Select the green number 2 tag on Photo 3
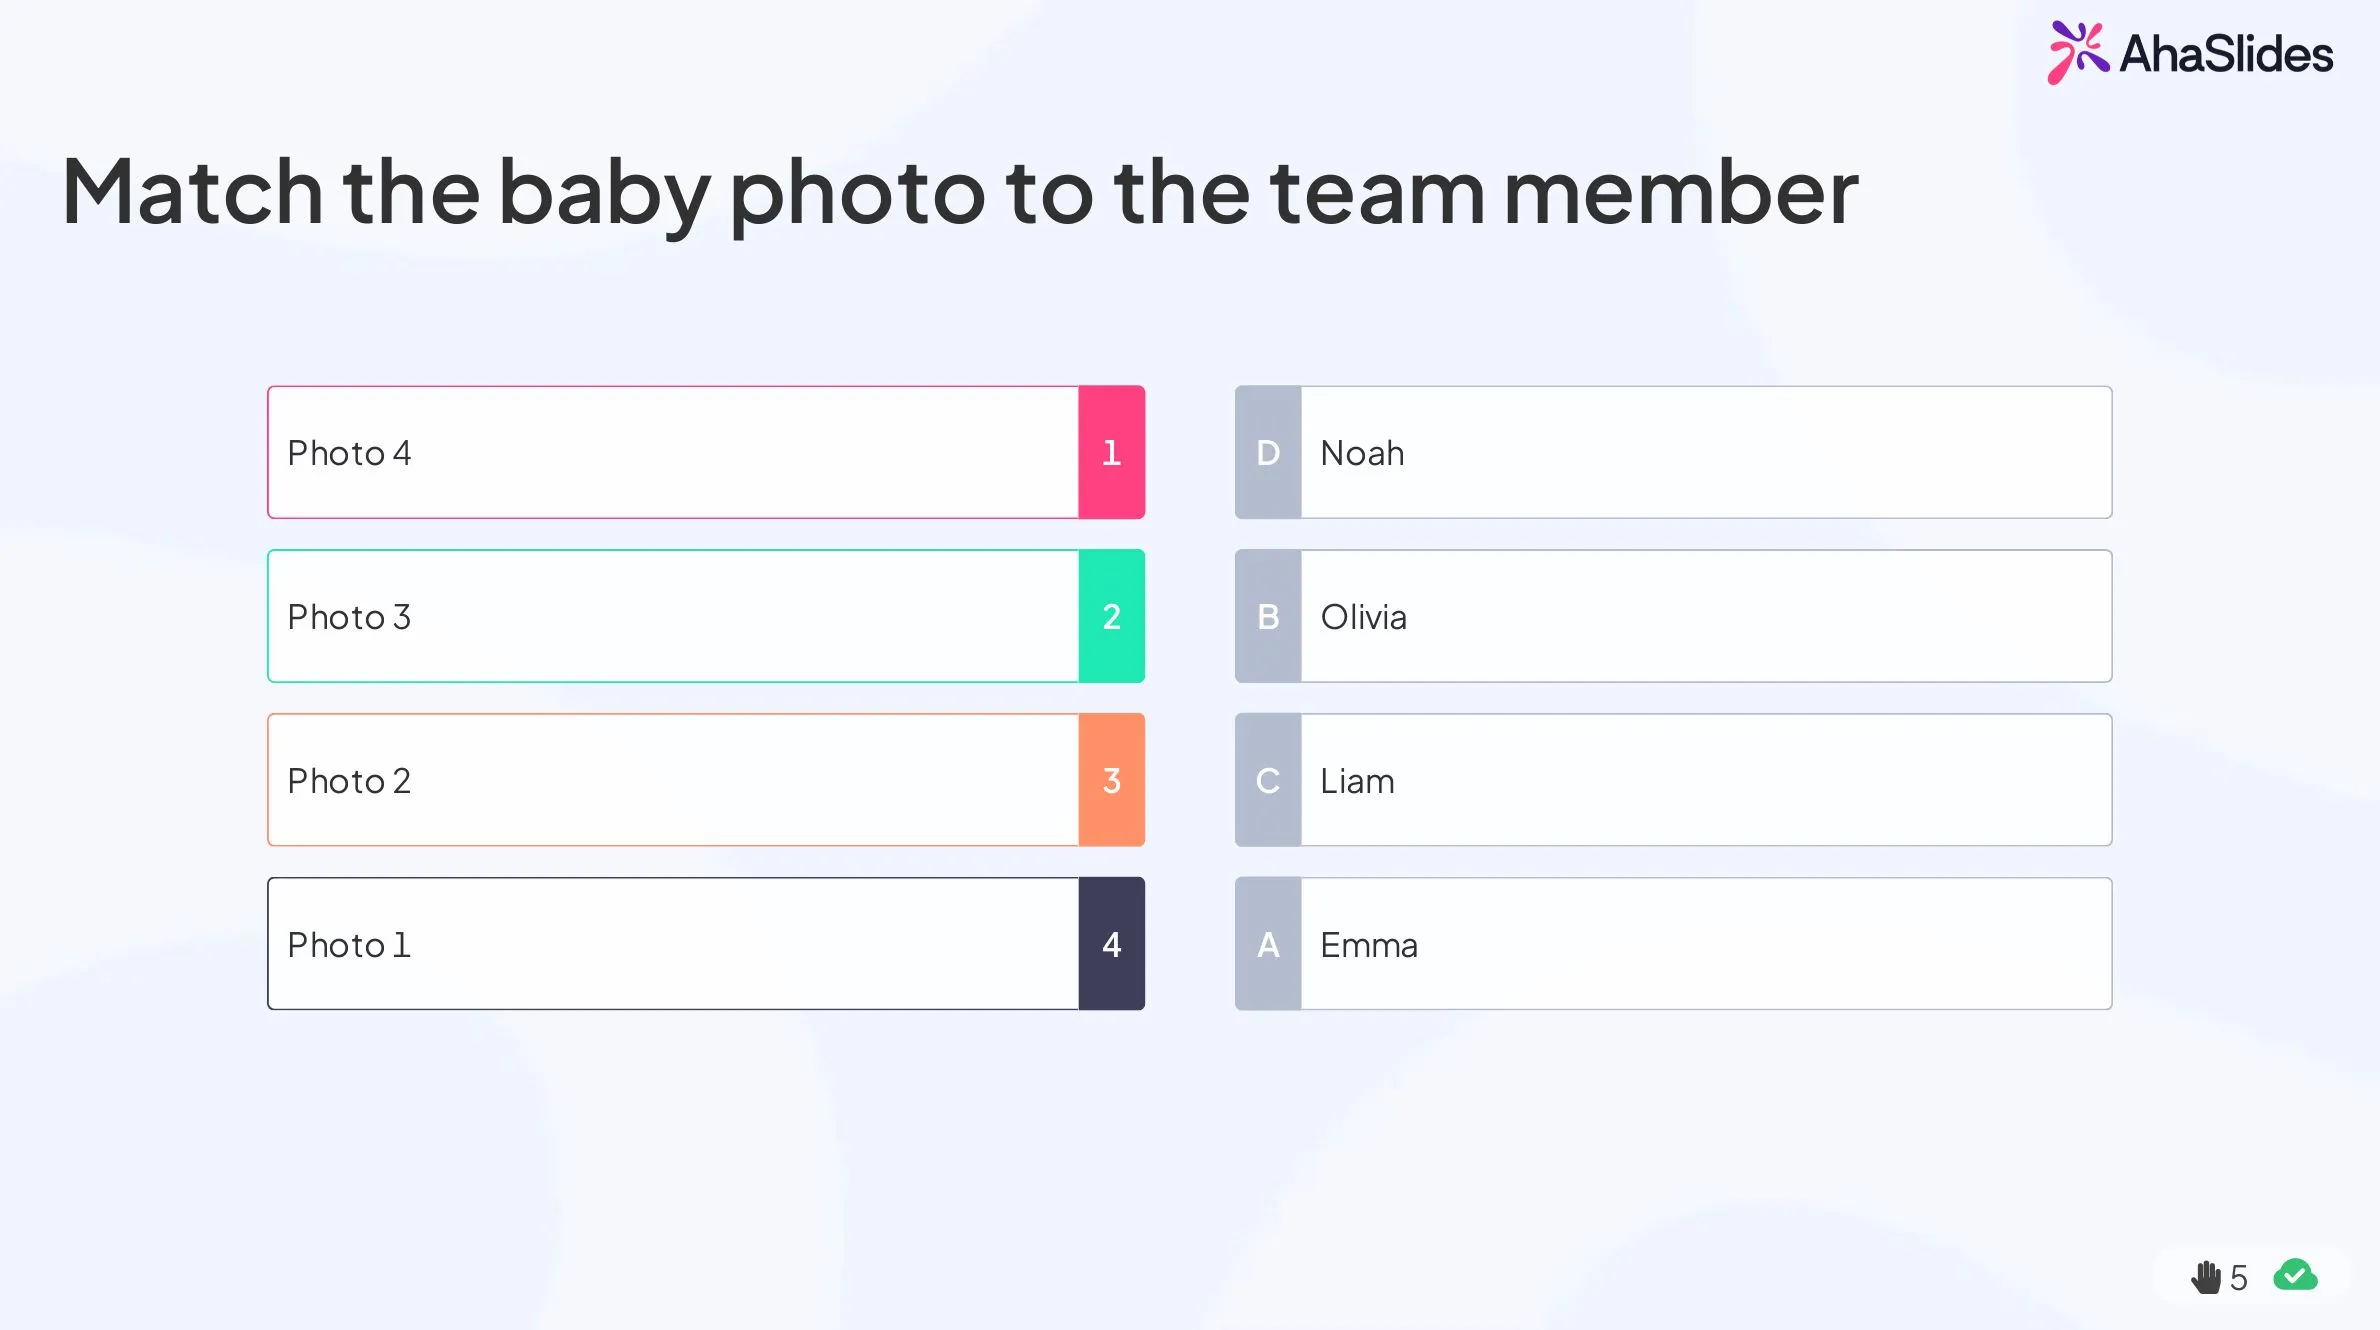Image resolution: width=2380 pixels, height=1330 pixels. pos(1111,616)
